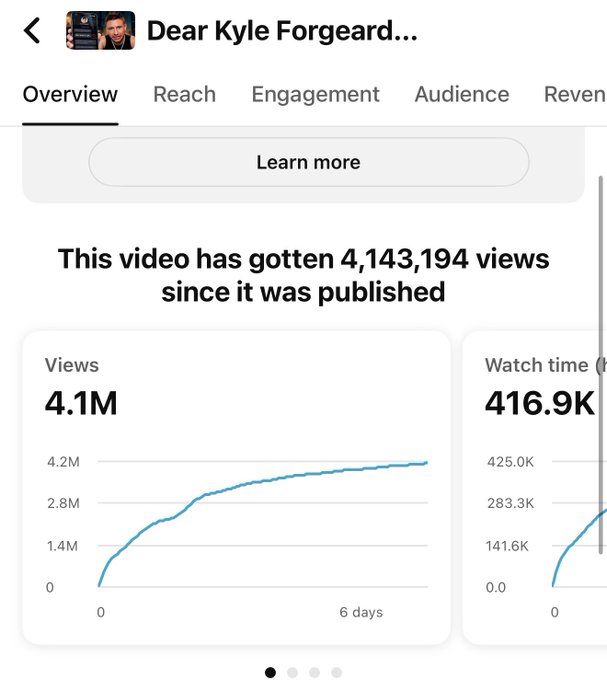Click the 283.3K axis label

point(510,503)
